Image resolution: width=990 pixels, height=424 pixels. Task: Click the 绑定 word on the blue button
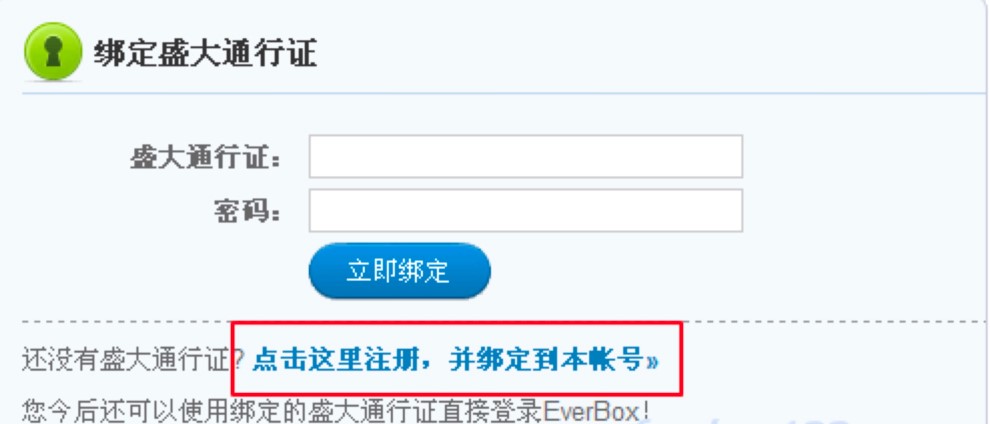[x=424, y=271]
